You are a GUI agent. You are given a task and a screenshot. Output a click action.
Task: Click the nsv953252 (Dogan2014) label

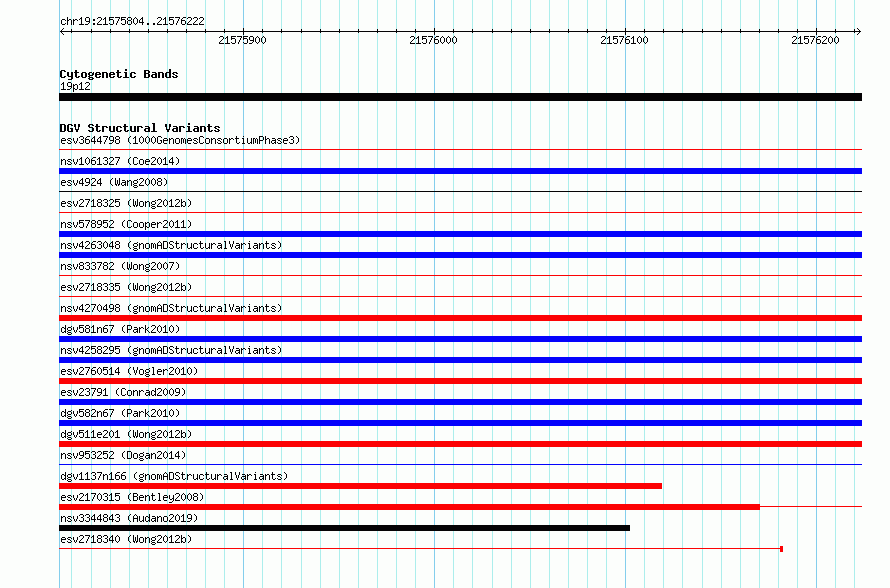click(123, 455)
